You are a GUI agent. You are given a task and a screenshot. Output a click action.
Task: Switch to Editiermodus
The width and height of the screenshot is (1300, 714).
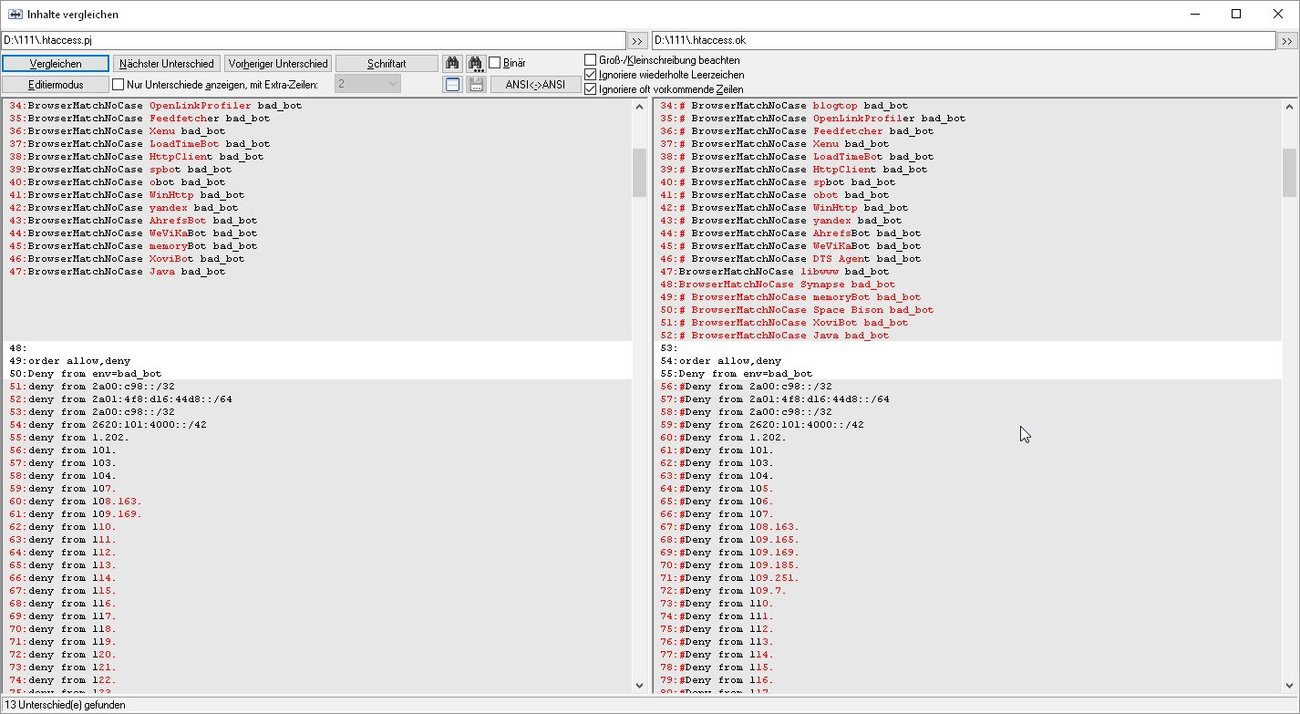[55, 84]
